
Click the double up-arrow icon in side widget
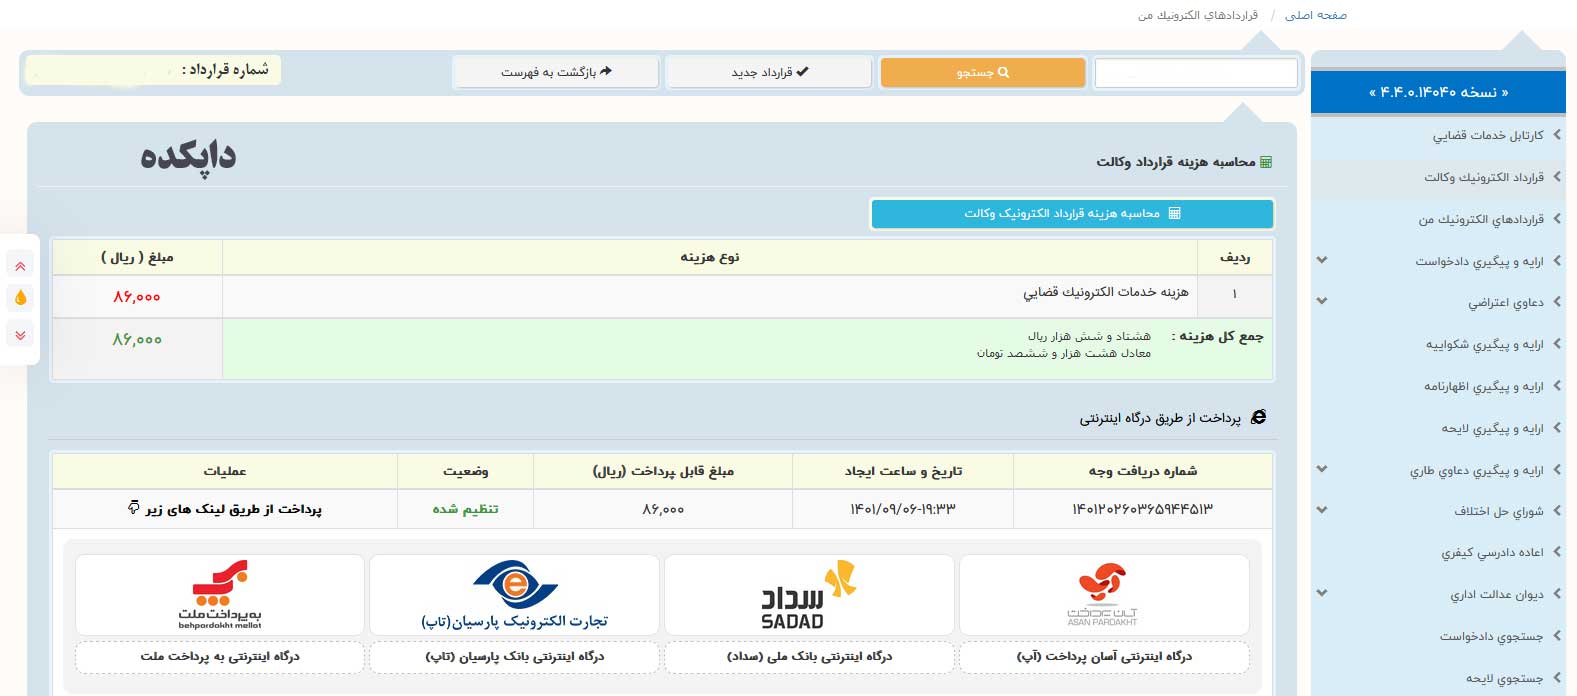(x=20, y=266)
